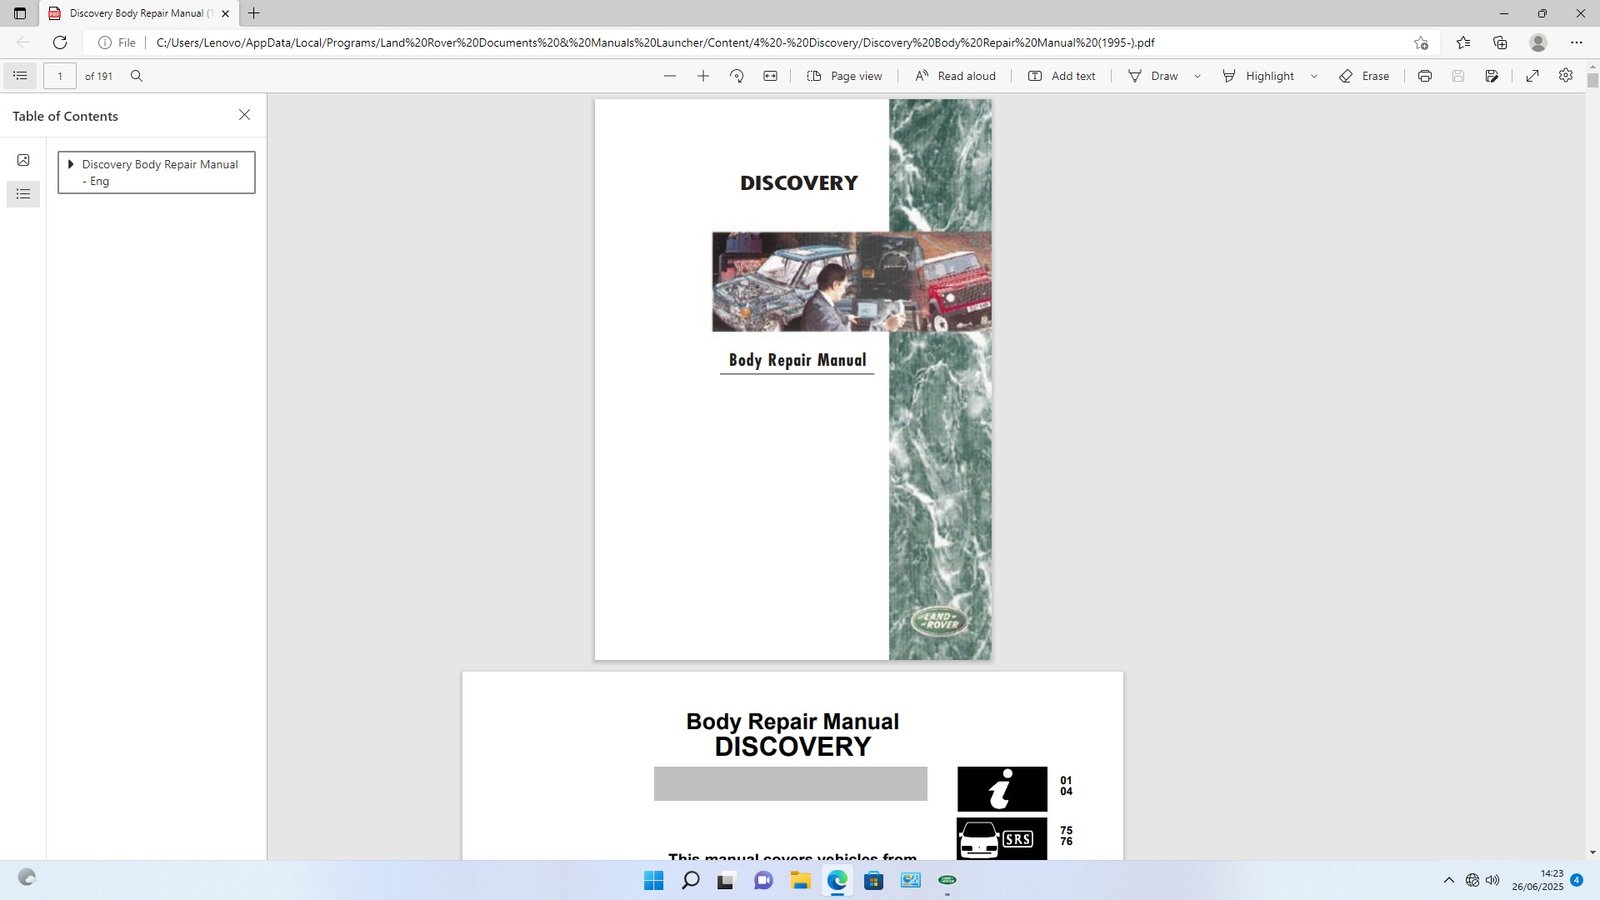The width and height of the screenshot is (1600, 900).
Task: Click the Save as icon
Action: tap(1492, 76)
